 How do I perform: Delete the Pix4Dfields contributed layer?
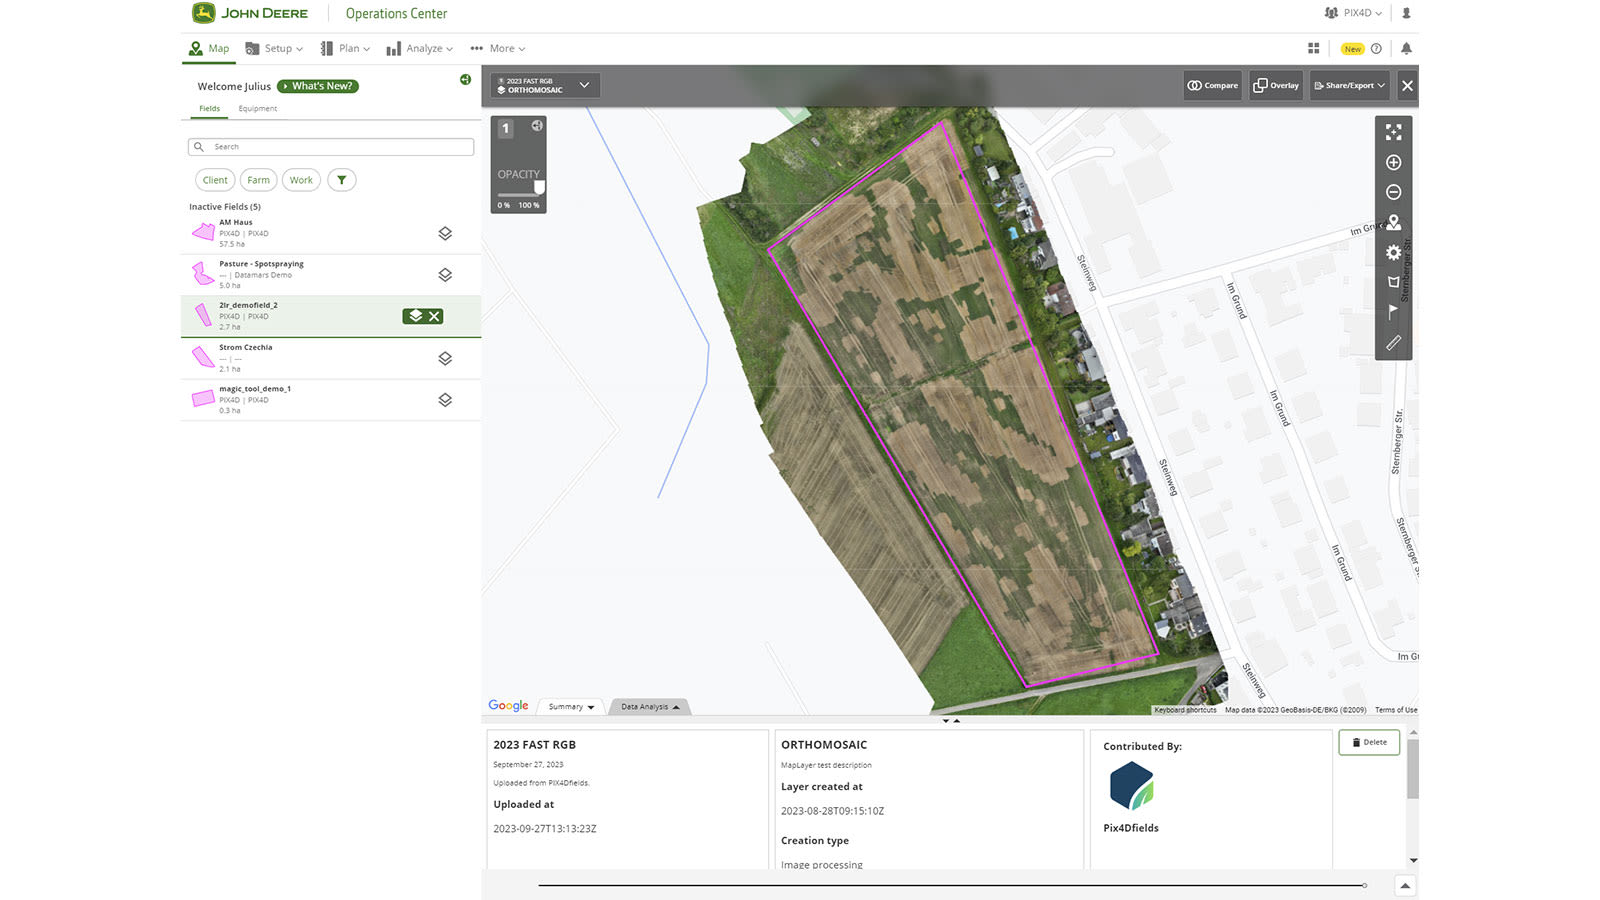coord(1368,742)
